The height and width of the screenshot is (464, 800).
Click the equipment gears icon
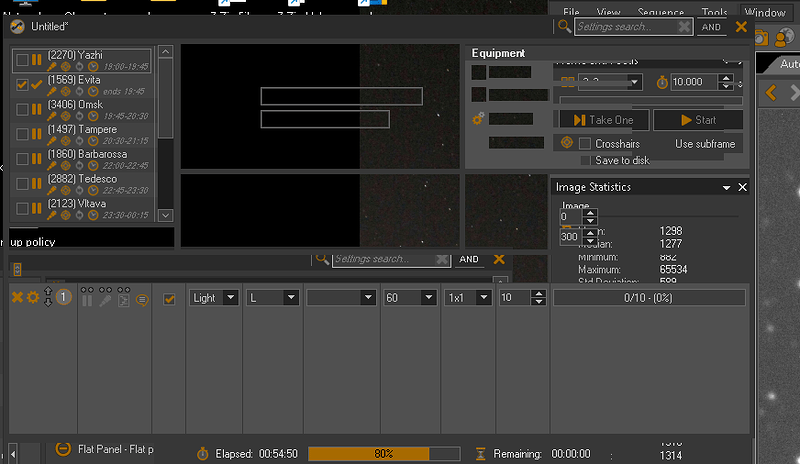(x=478, y=119)
